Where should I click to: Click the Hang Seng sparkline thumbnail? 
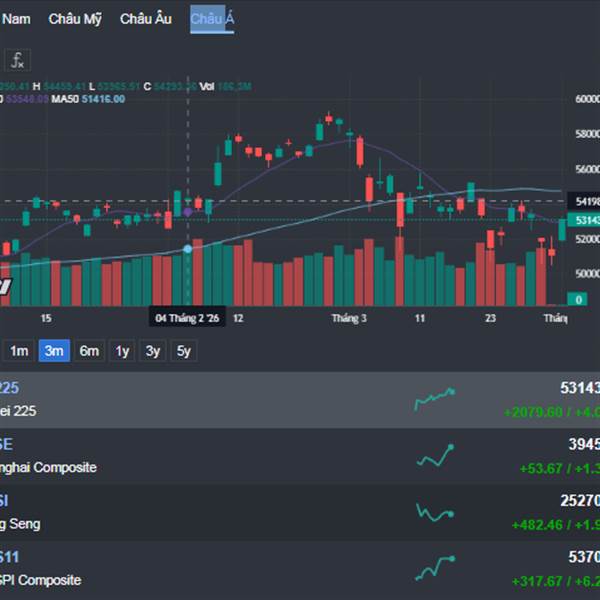tap(435, 513)
